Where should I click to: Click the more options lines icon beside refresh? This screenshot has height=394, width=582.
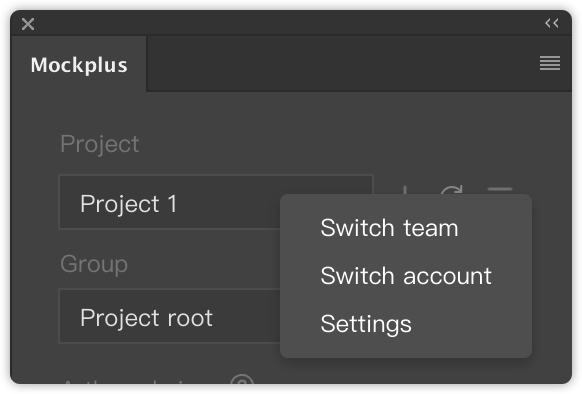pyautogui.click(x=500, y=190)
